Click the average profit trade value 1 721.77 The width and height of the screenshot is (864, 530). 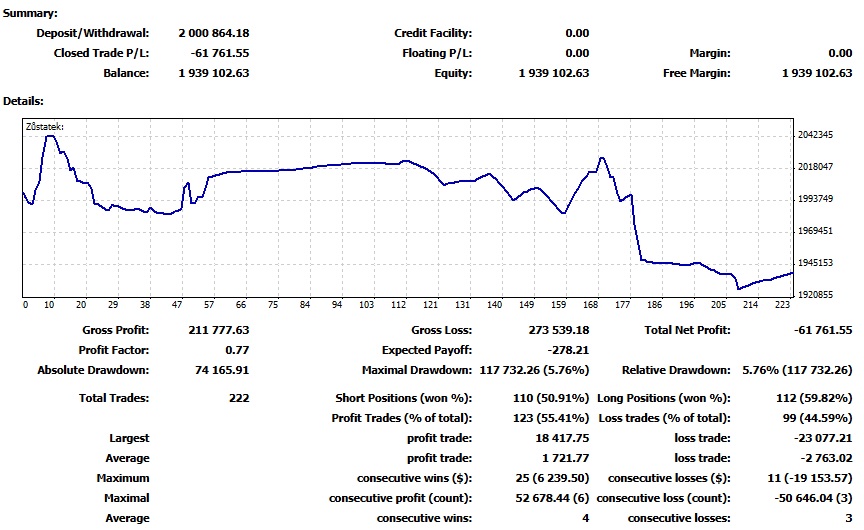566,458
